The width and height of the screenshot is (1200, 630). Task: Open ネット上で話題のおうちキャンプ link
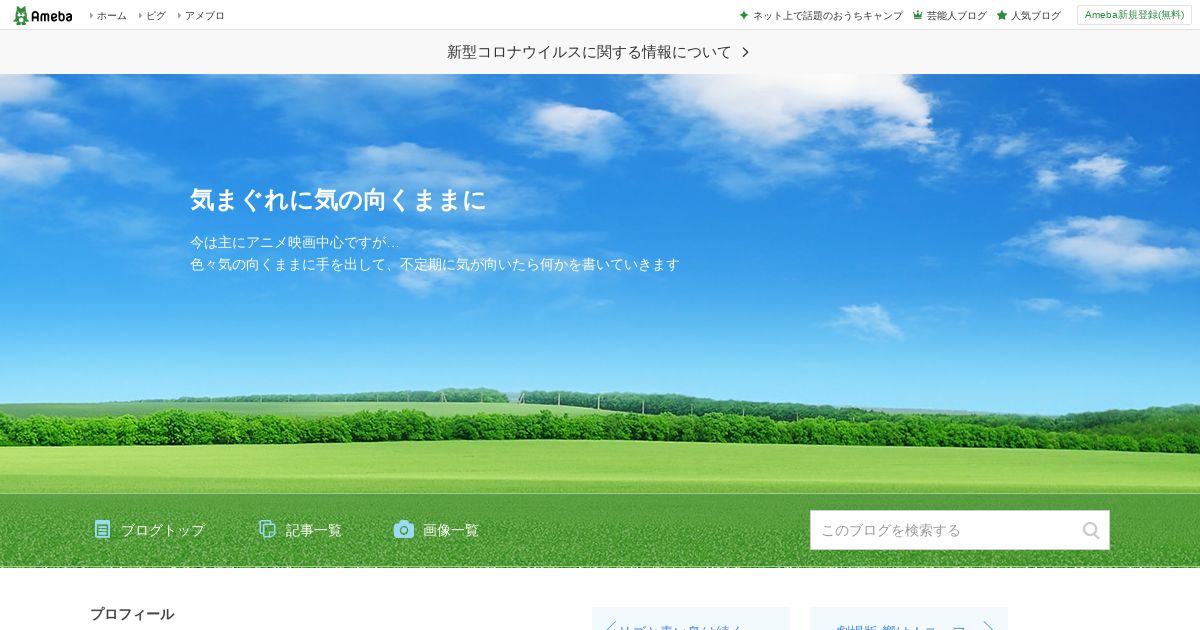pos(821,16)
